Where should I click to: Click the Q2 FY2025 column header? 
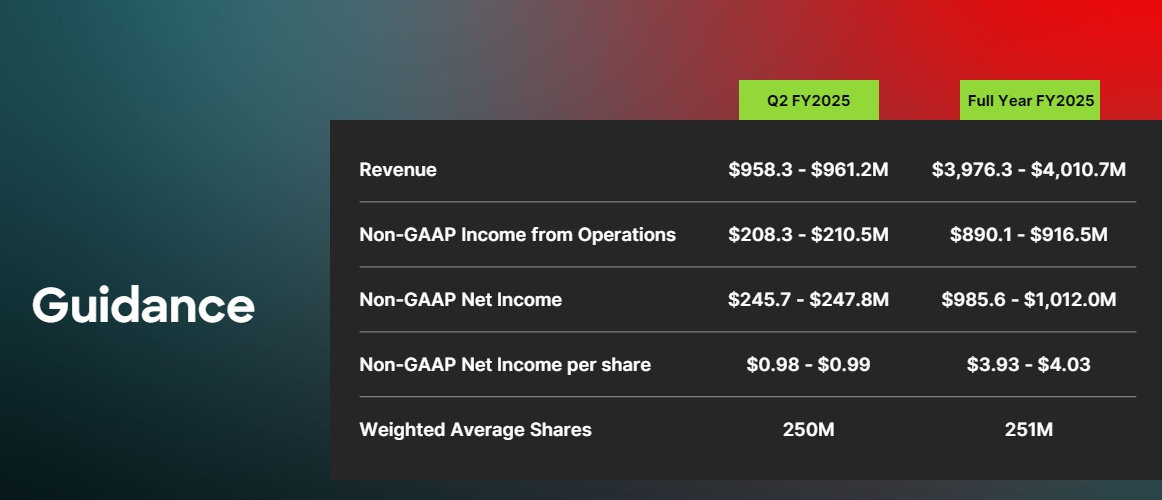tap(808, 100)
